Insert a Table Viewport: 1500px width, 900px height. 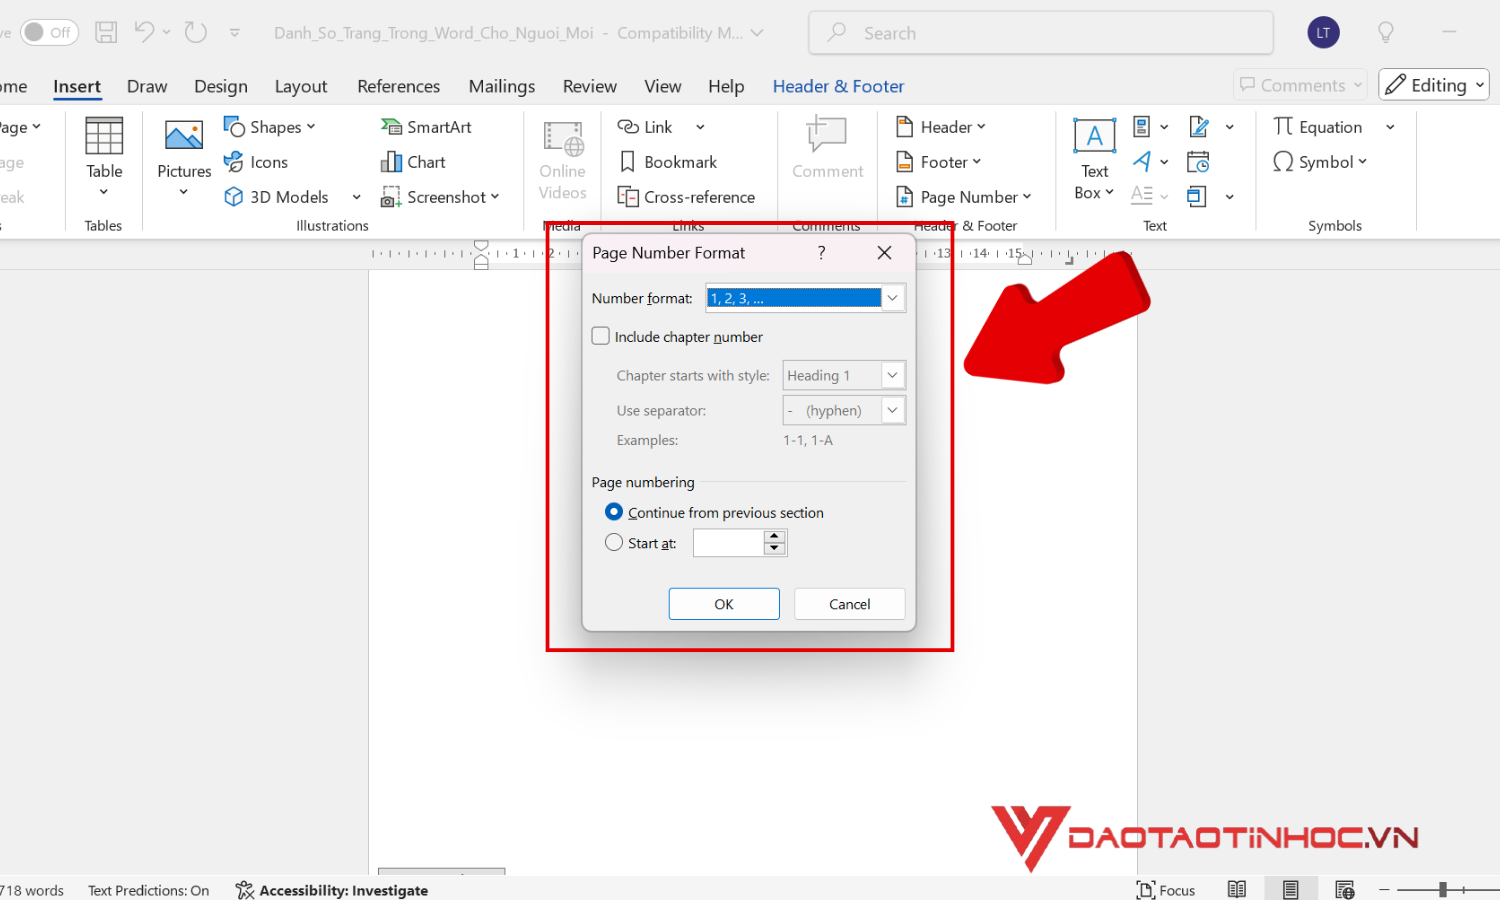104,158
